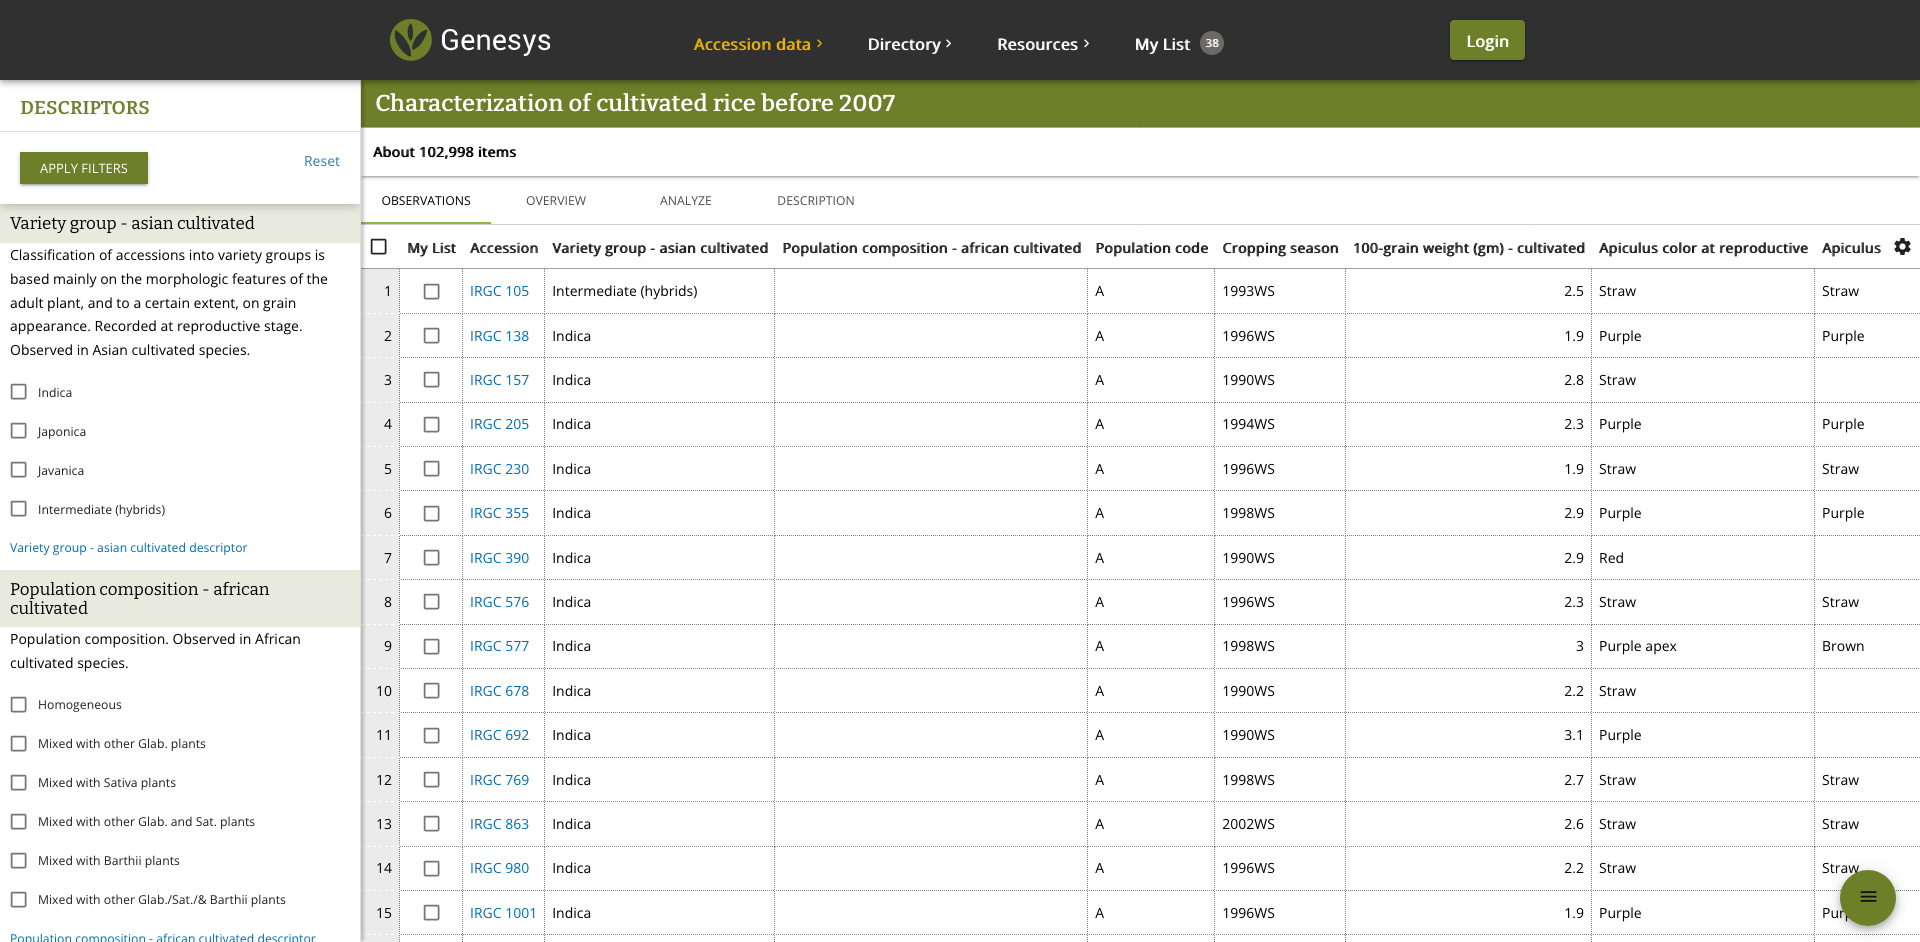Open accession IRGC 863
Viewport: 1920px width, 942px height.
click(499, 824)
